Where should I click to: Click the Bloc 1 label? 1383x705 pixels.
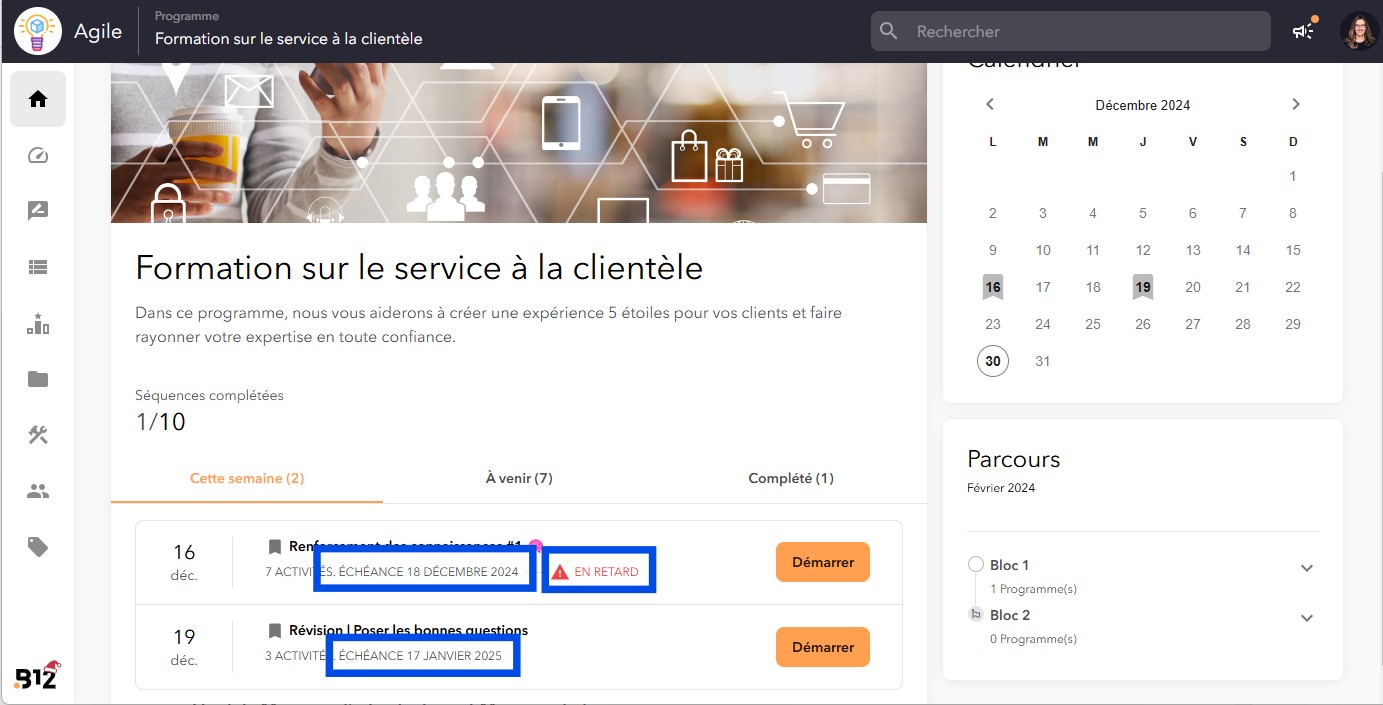pos(1009,565)
